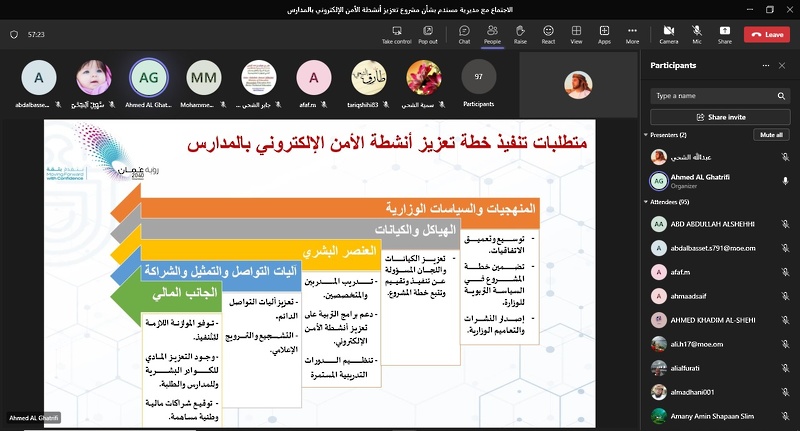
Task: Select the People tab
Action: click(x=493, y=34)
